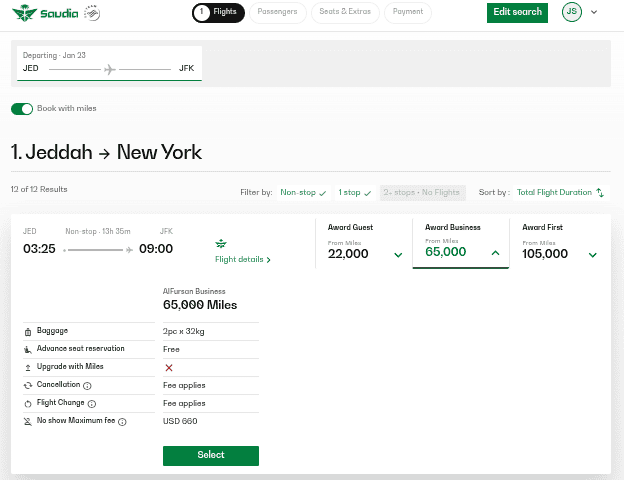Click the Advance seat reservation icon

(28, 349)
